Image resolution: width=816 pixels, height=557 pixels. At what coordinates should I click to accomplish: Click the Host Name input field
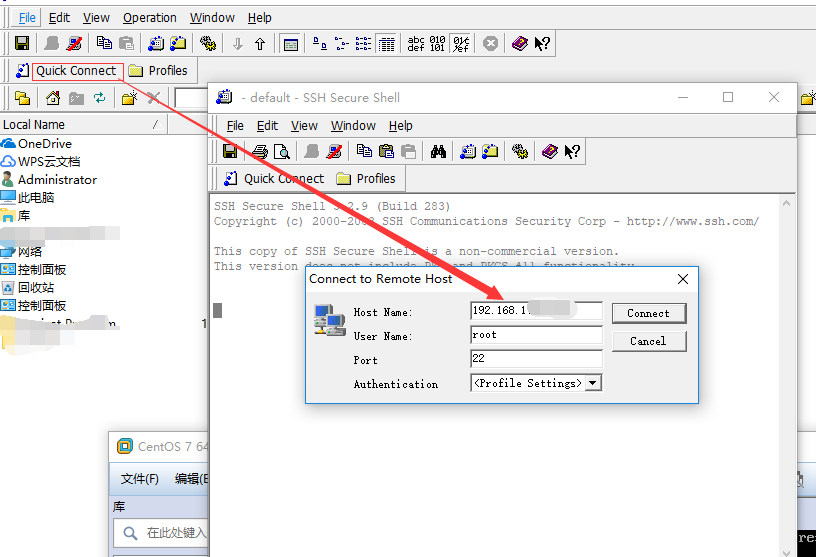[536, 310]
